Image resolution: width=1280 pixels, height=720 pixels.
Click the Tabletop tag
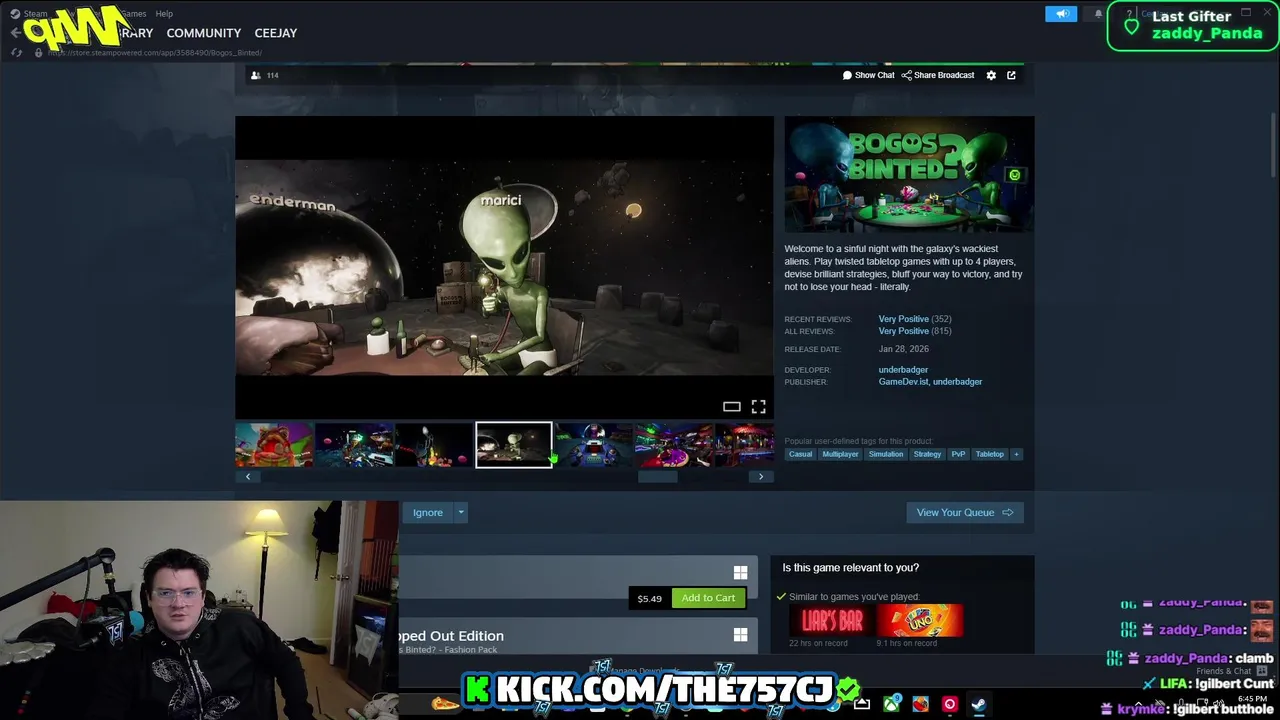click(989, 454)
